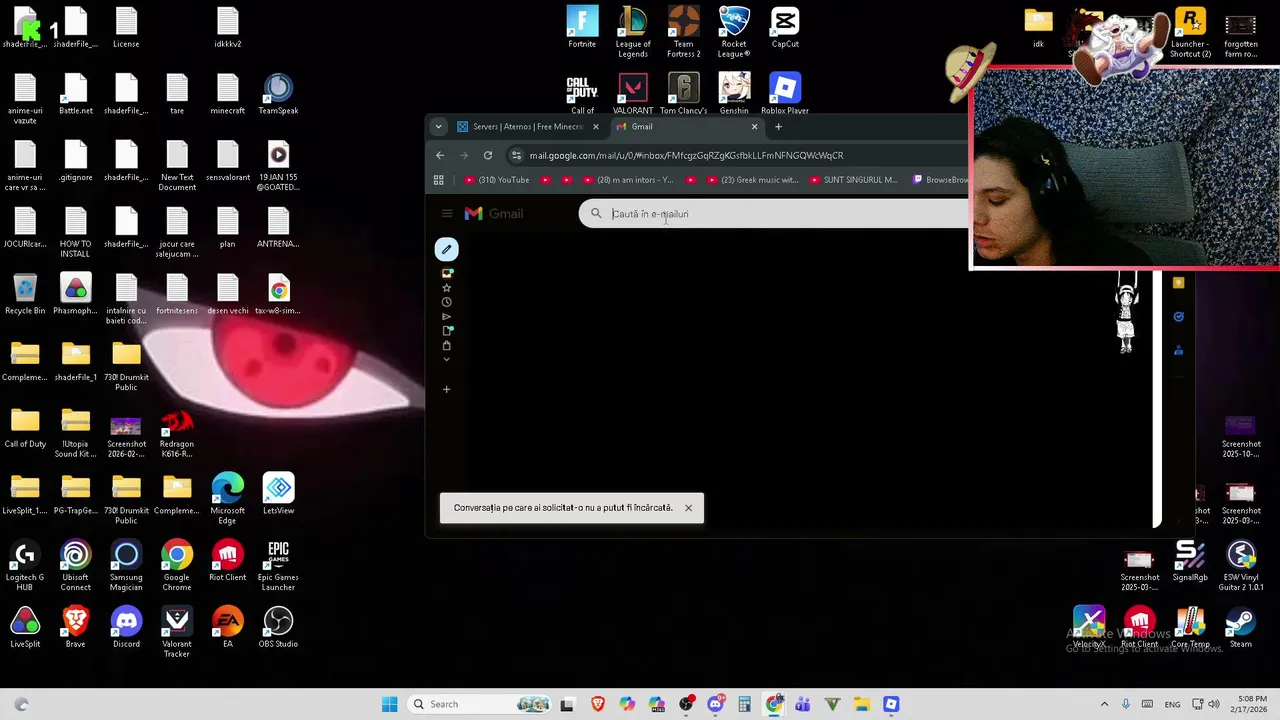Create new label with plus icon in Gmail
Screen dimensions: 1280x720
[447, 389]
